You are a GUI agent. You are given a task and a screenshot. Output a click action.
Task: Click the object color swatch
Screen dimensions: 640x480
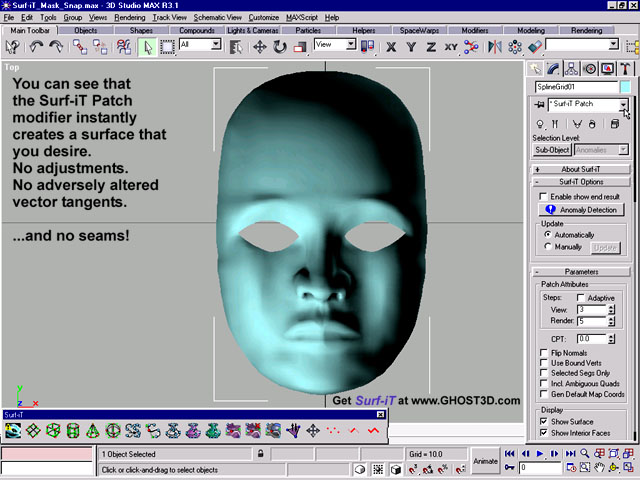click(x=625, y=87)
